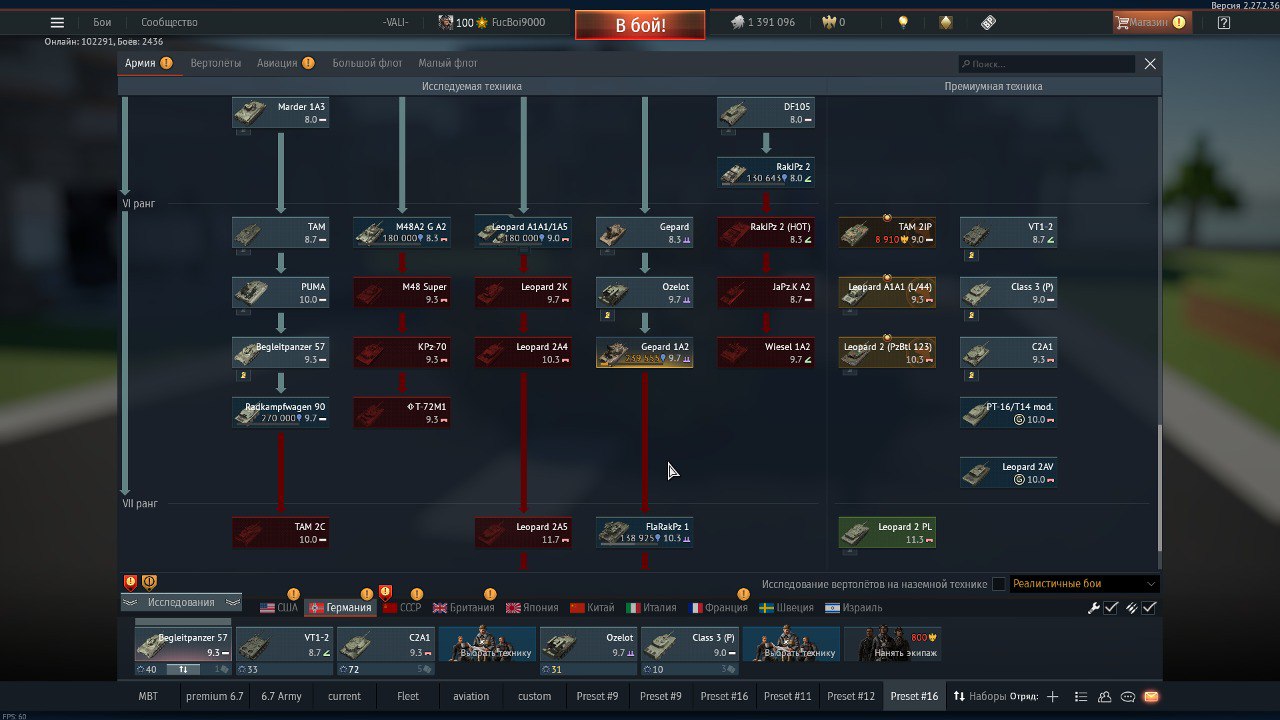Viewport: 1280px width, 720px height.
Task: Click the player rank avatar icon
Action: tap(445, 22)
